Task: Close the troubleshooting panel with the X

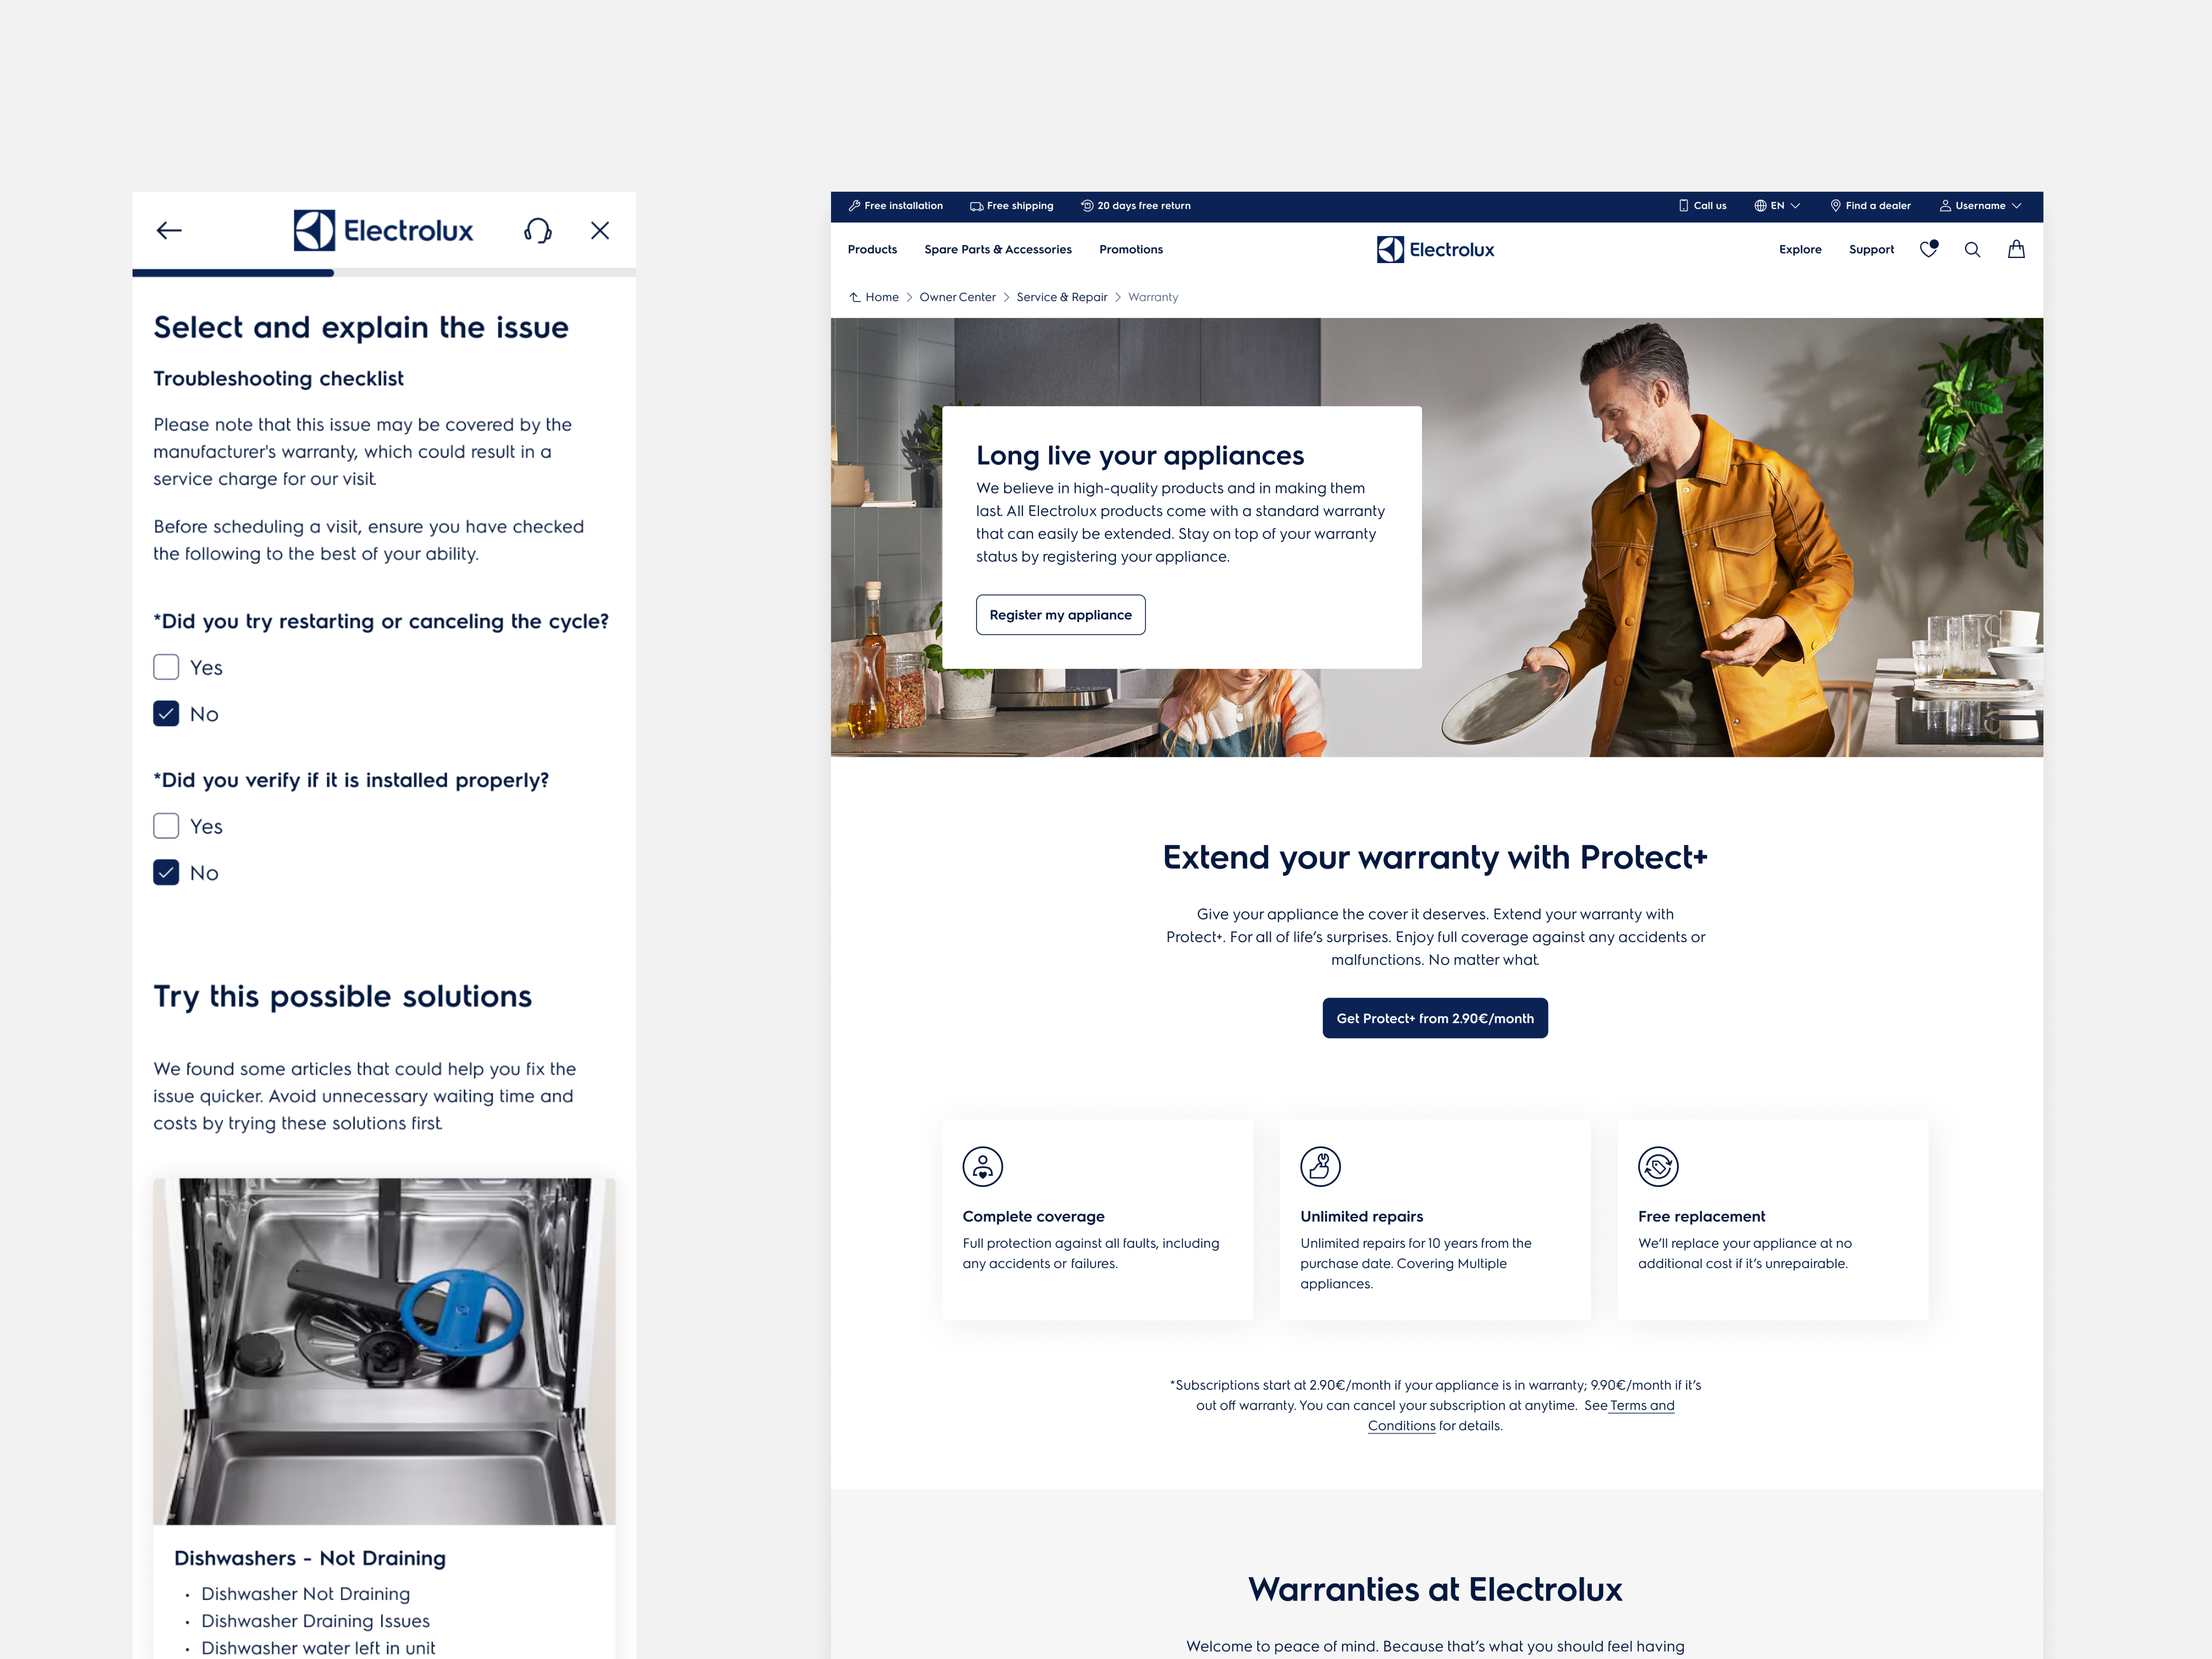Action: pos(600,231)
